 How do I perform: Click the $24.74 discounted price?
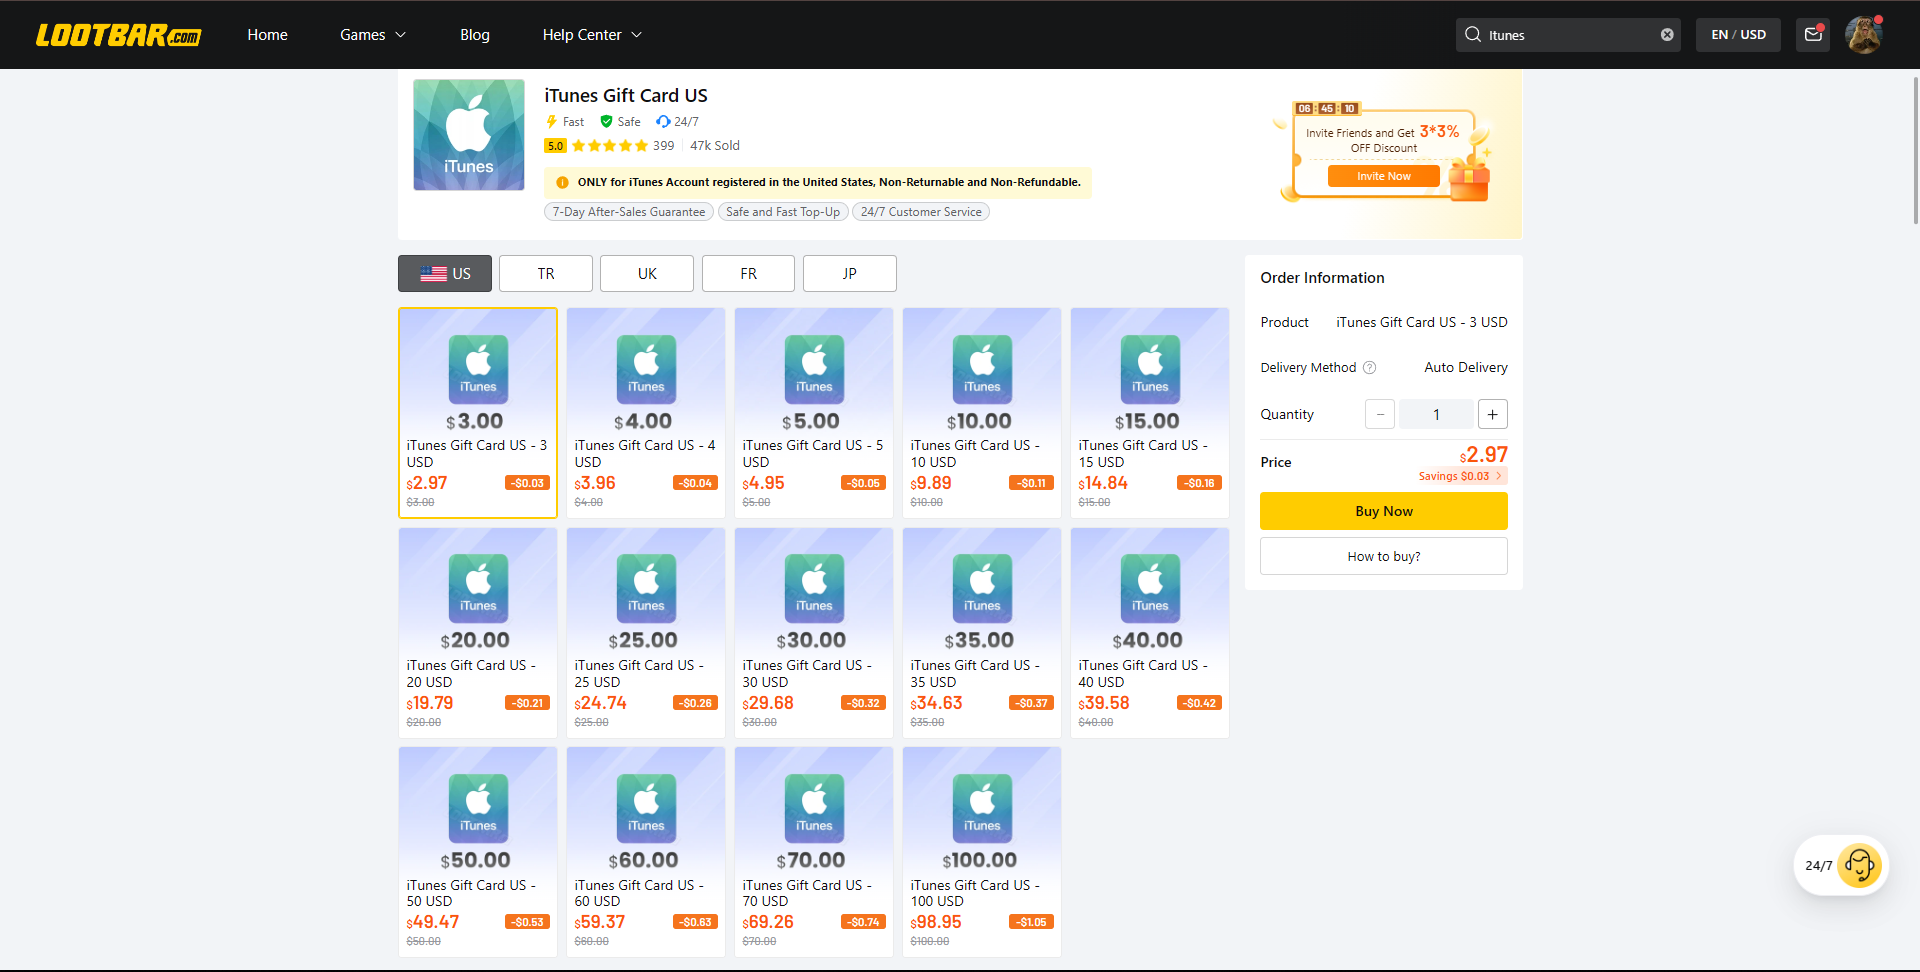pos(600,703)
